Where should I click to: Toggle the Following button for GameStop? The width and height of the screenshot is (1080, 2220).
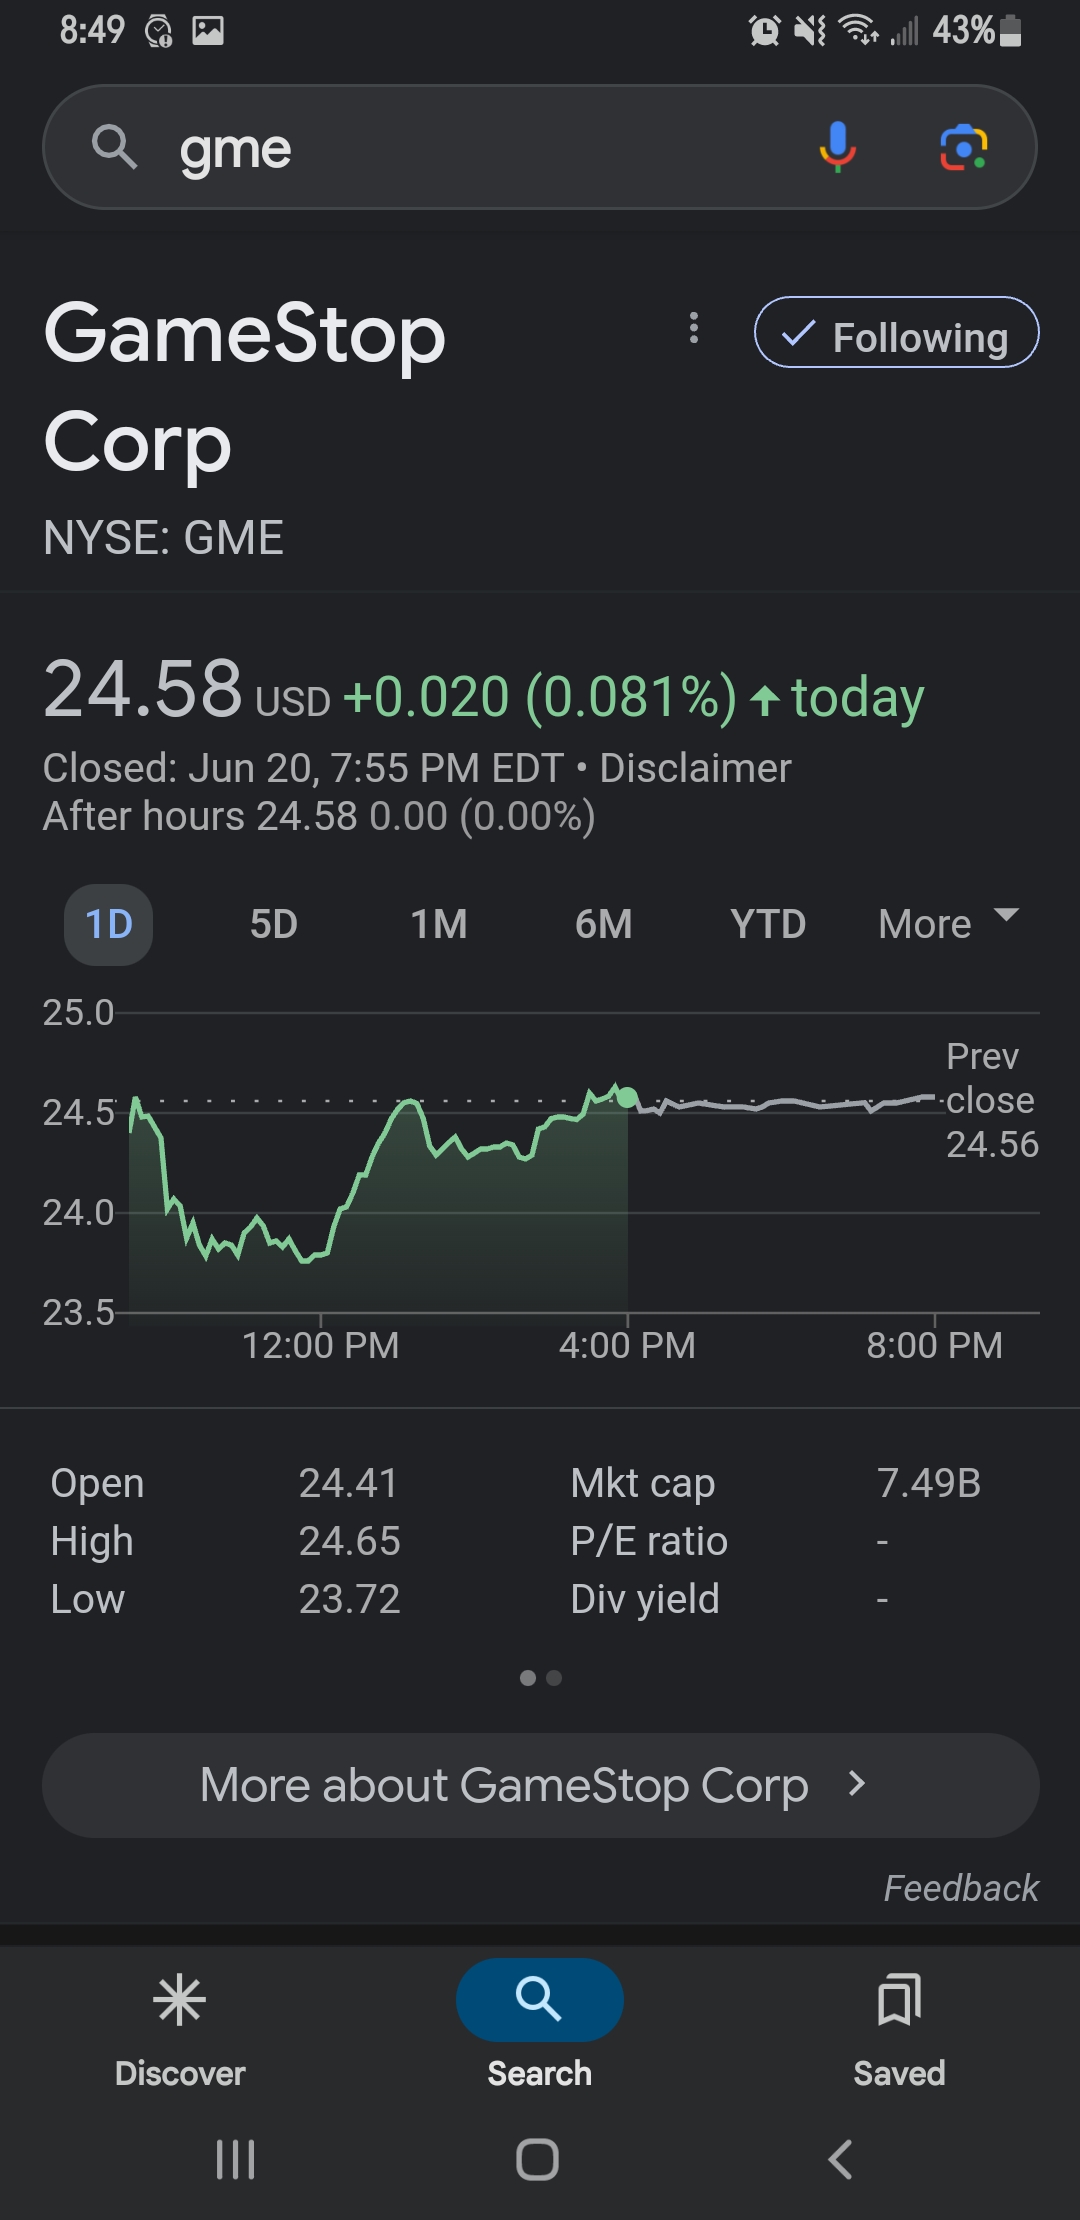[x=896, y=333]
